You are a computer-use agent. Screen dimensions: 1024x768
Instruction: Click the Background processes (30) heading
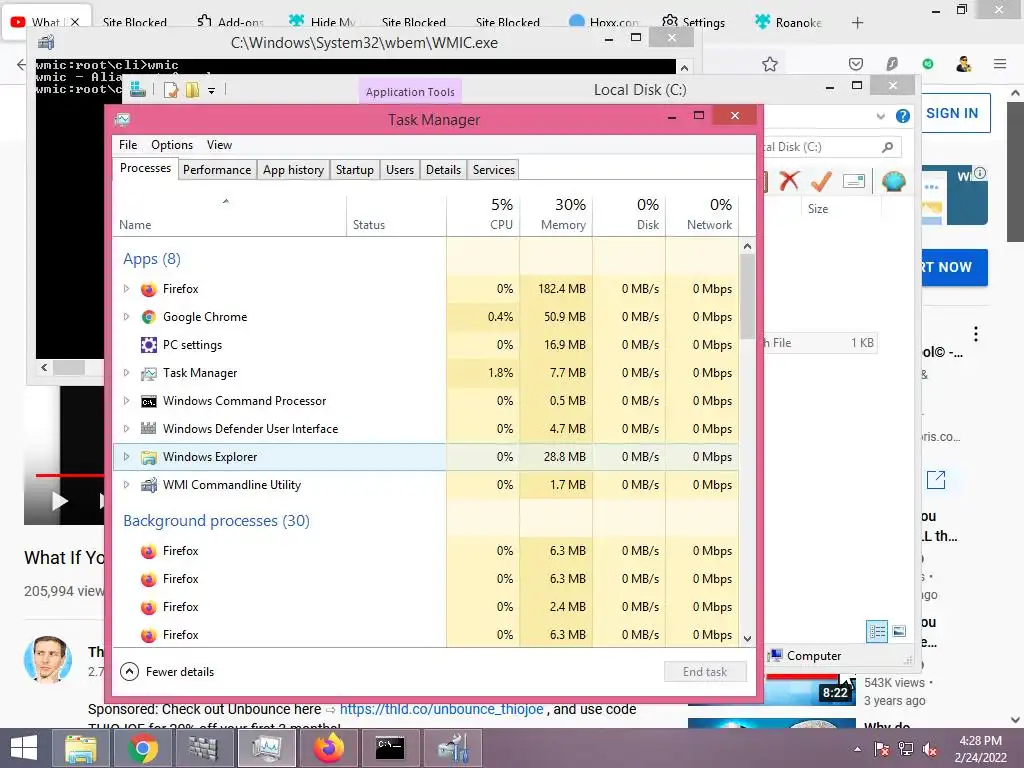[x=216, y=521]
